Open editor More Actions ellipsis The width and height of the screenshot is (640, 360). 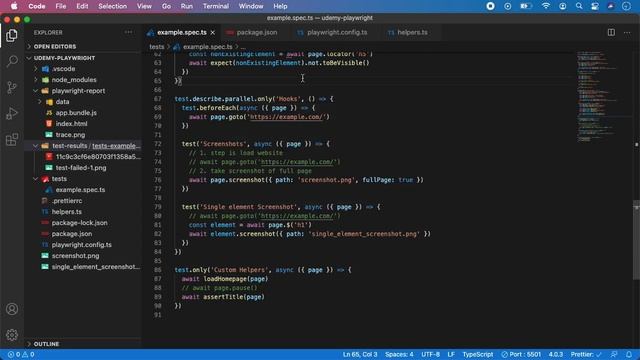tap(627, 32)
